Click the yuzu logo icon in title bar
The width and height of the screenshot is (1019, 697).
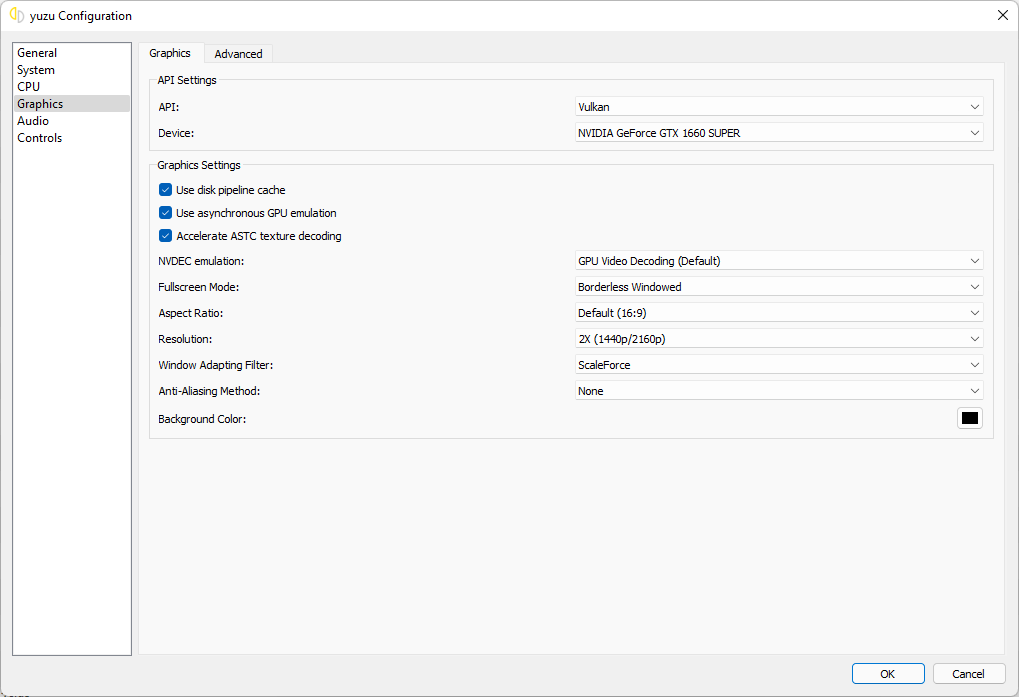click(x=16, y=15)
